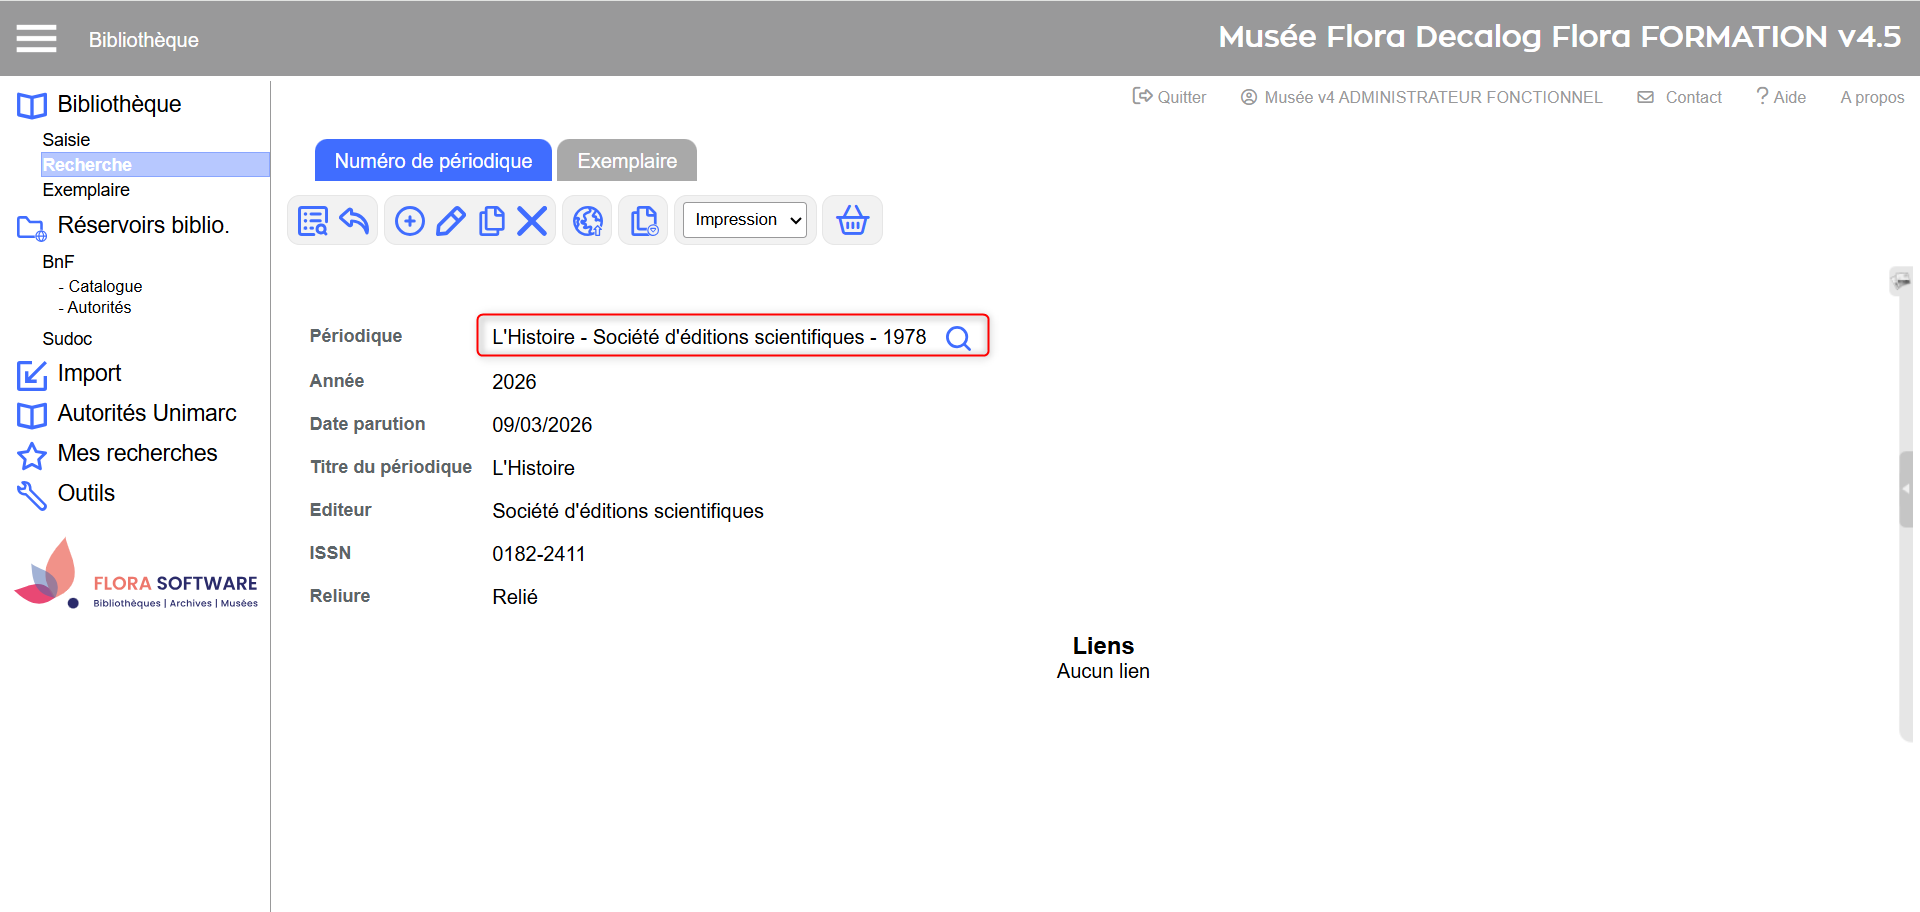The image size is (1920, 912).
Task: Click the Quitter link
Action: pyautogui.click(x=1170, y=97)
